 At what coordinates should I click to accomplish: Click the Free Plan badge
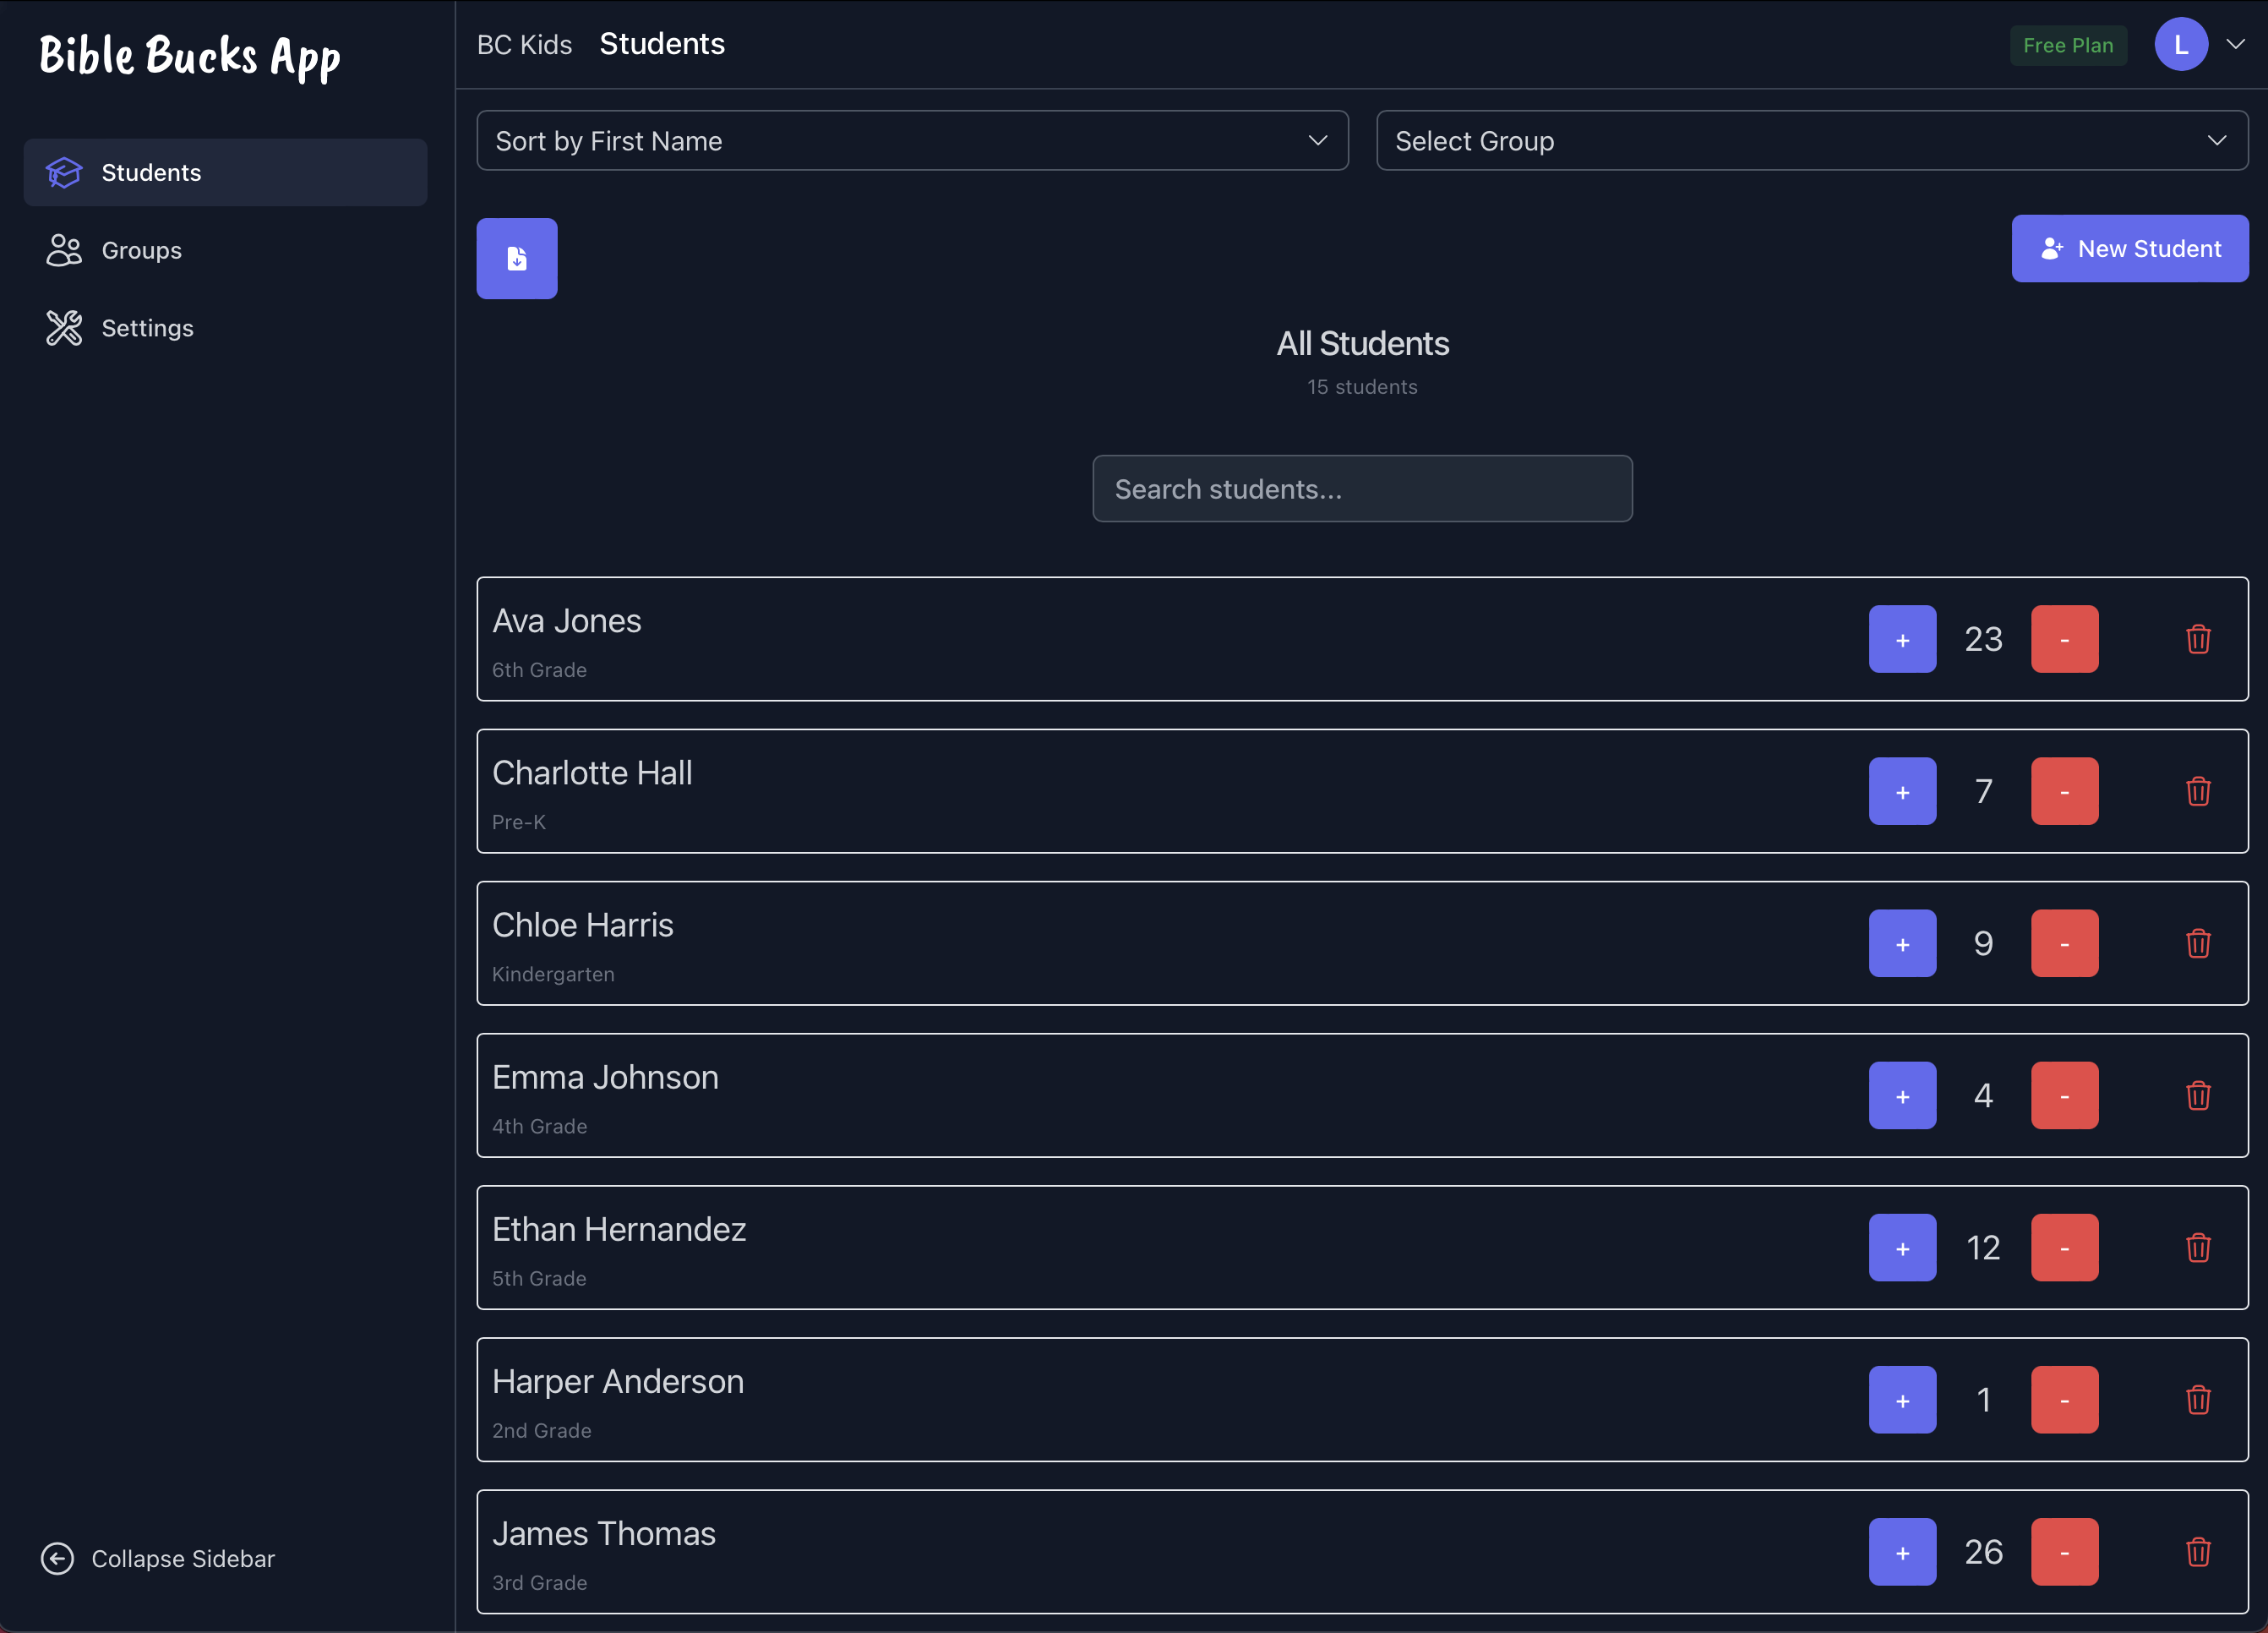tap(2068, 45)
